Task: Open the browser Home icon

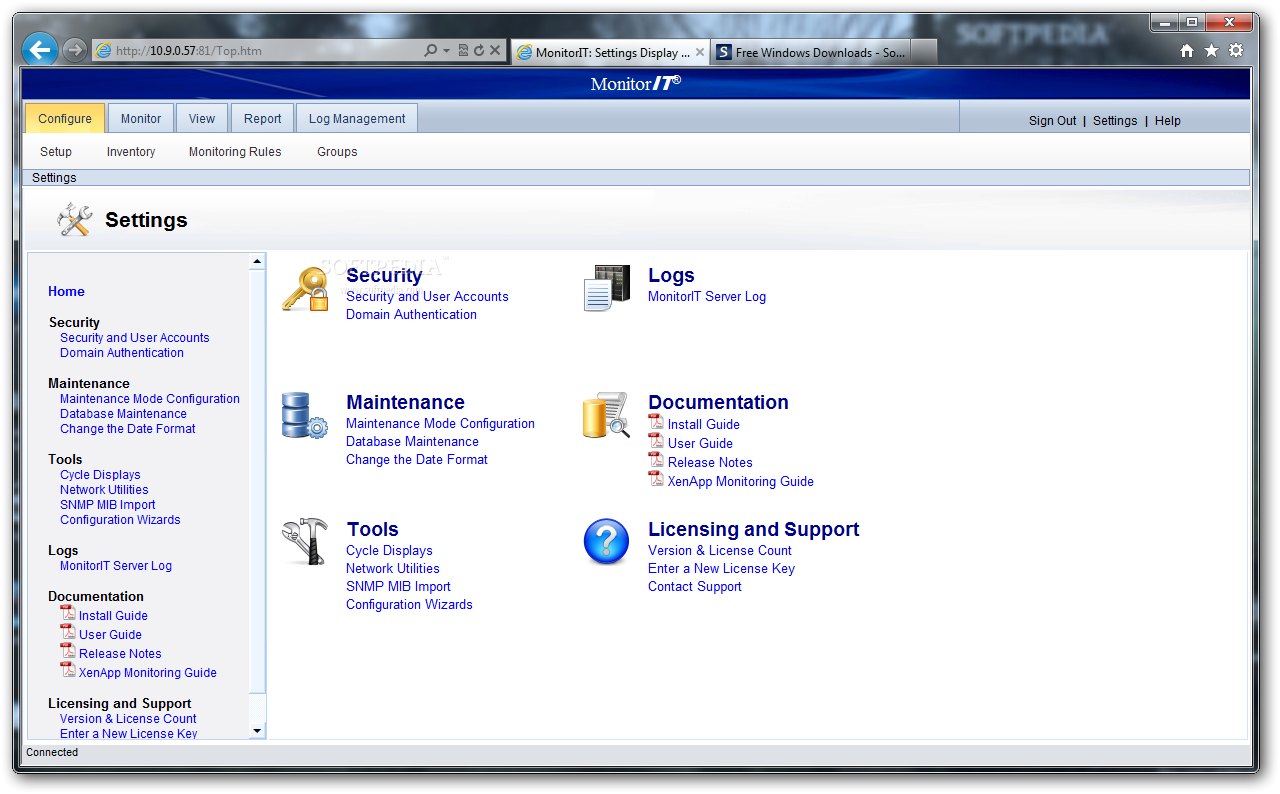Action: point(1187,50)
